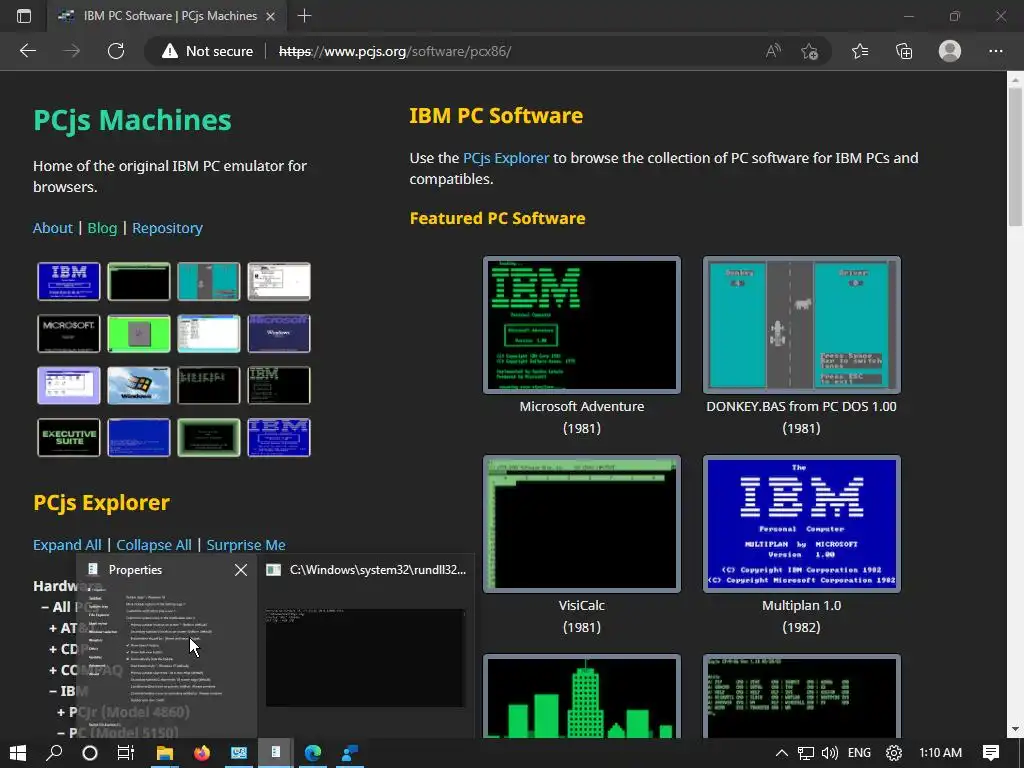1024x768 pixels.
Task: Click Expand All in PCjs Explorer
Action: click(x=67, y=545)
